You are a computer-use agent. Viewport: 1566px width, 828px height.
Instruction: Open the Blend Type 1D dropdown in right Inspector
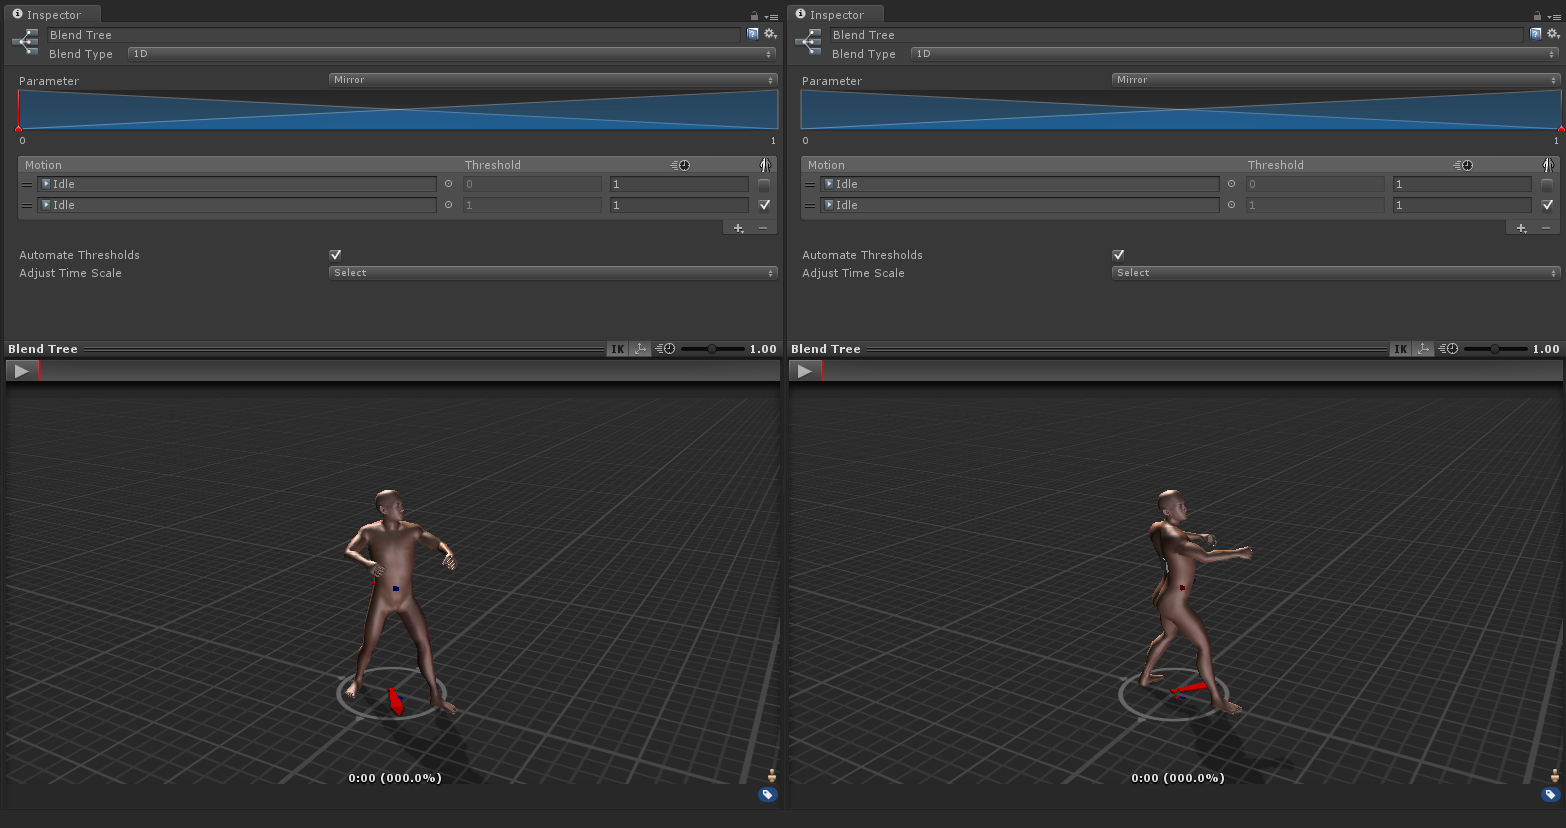click(1235, 54)
